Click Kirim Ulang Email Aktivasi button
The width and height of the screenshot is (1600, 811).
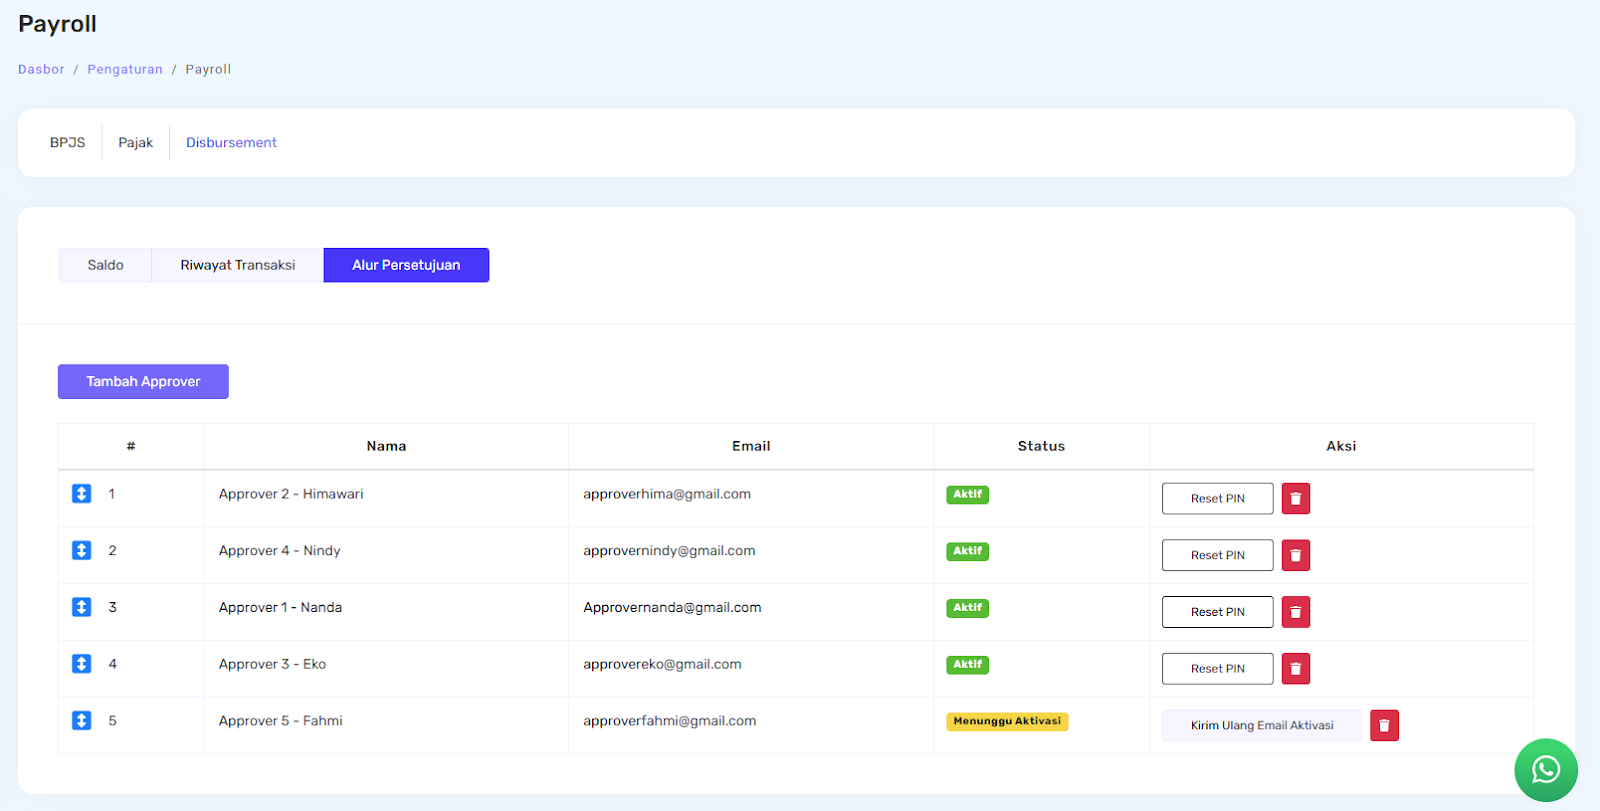pyautogui.click(x=1261, y=725)
